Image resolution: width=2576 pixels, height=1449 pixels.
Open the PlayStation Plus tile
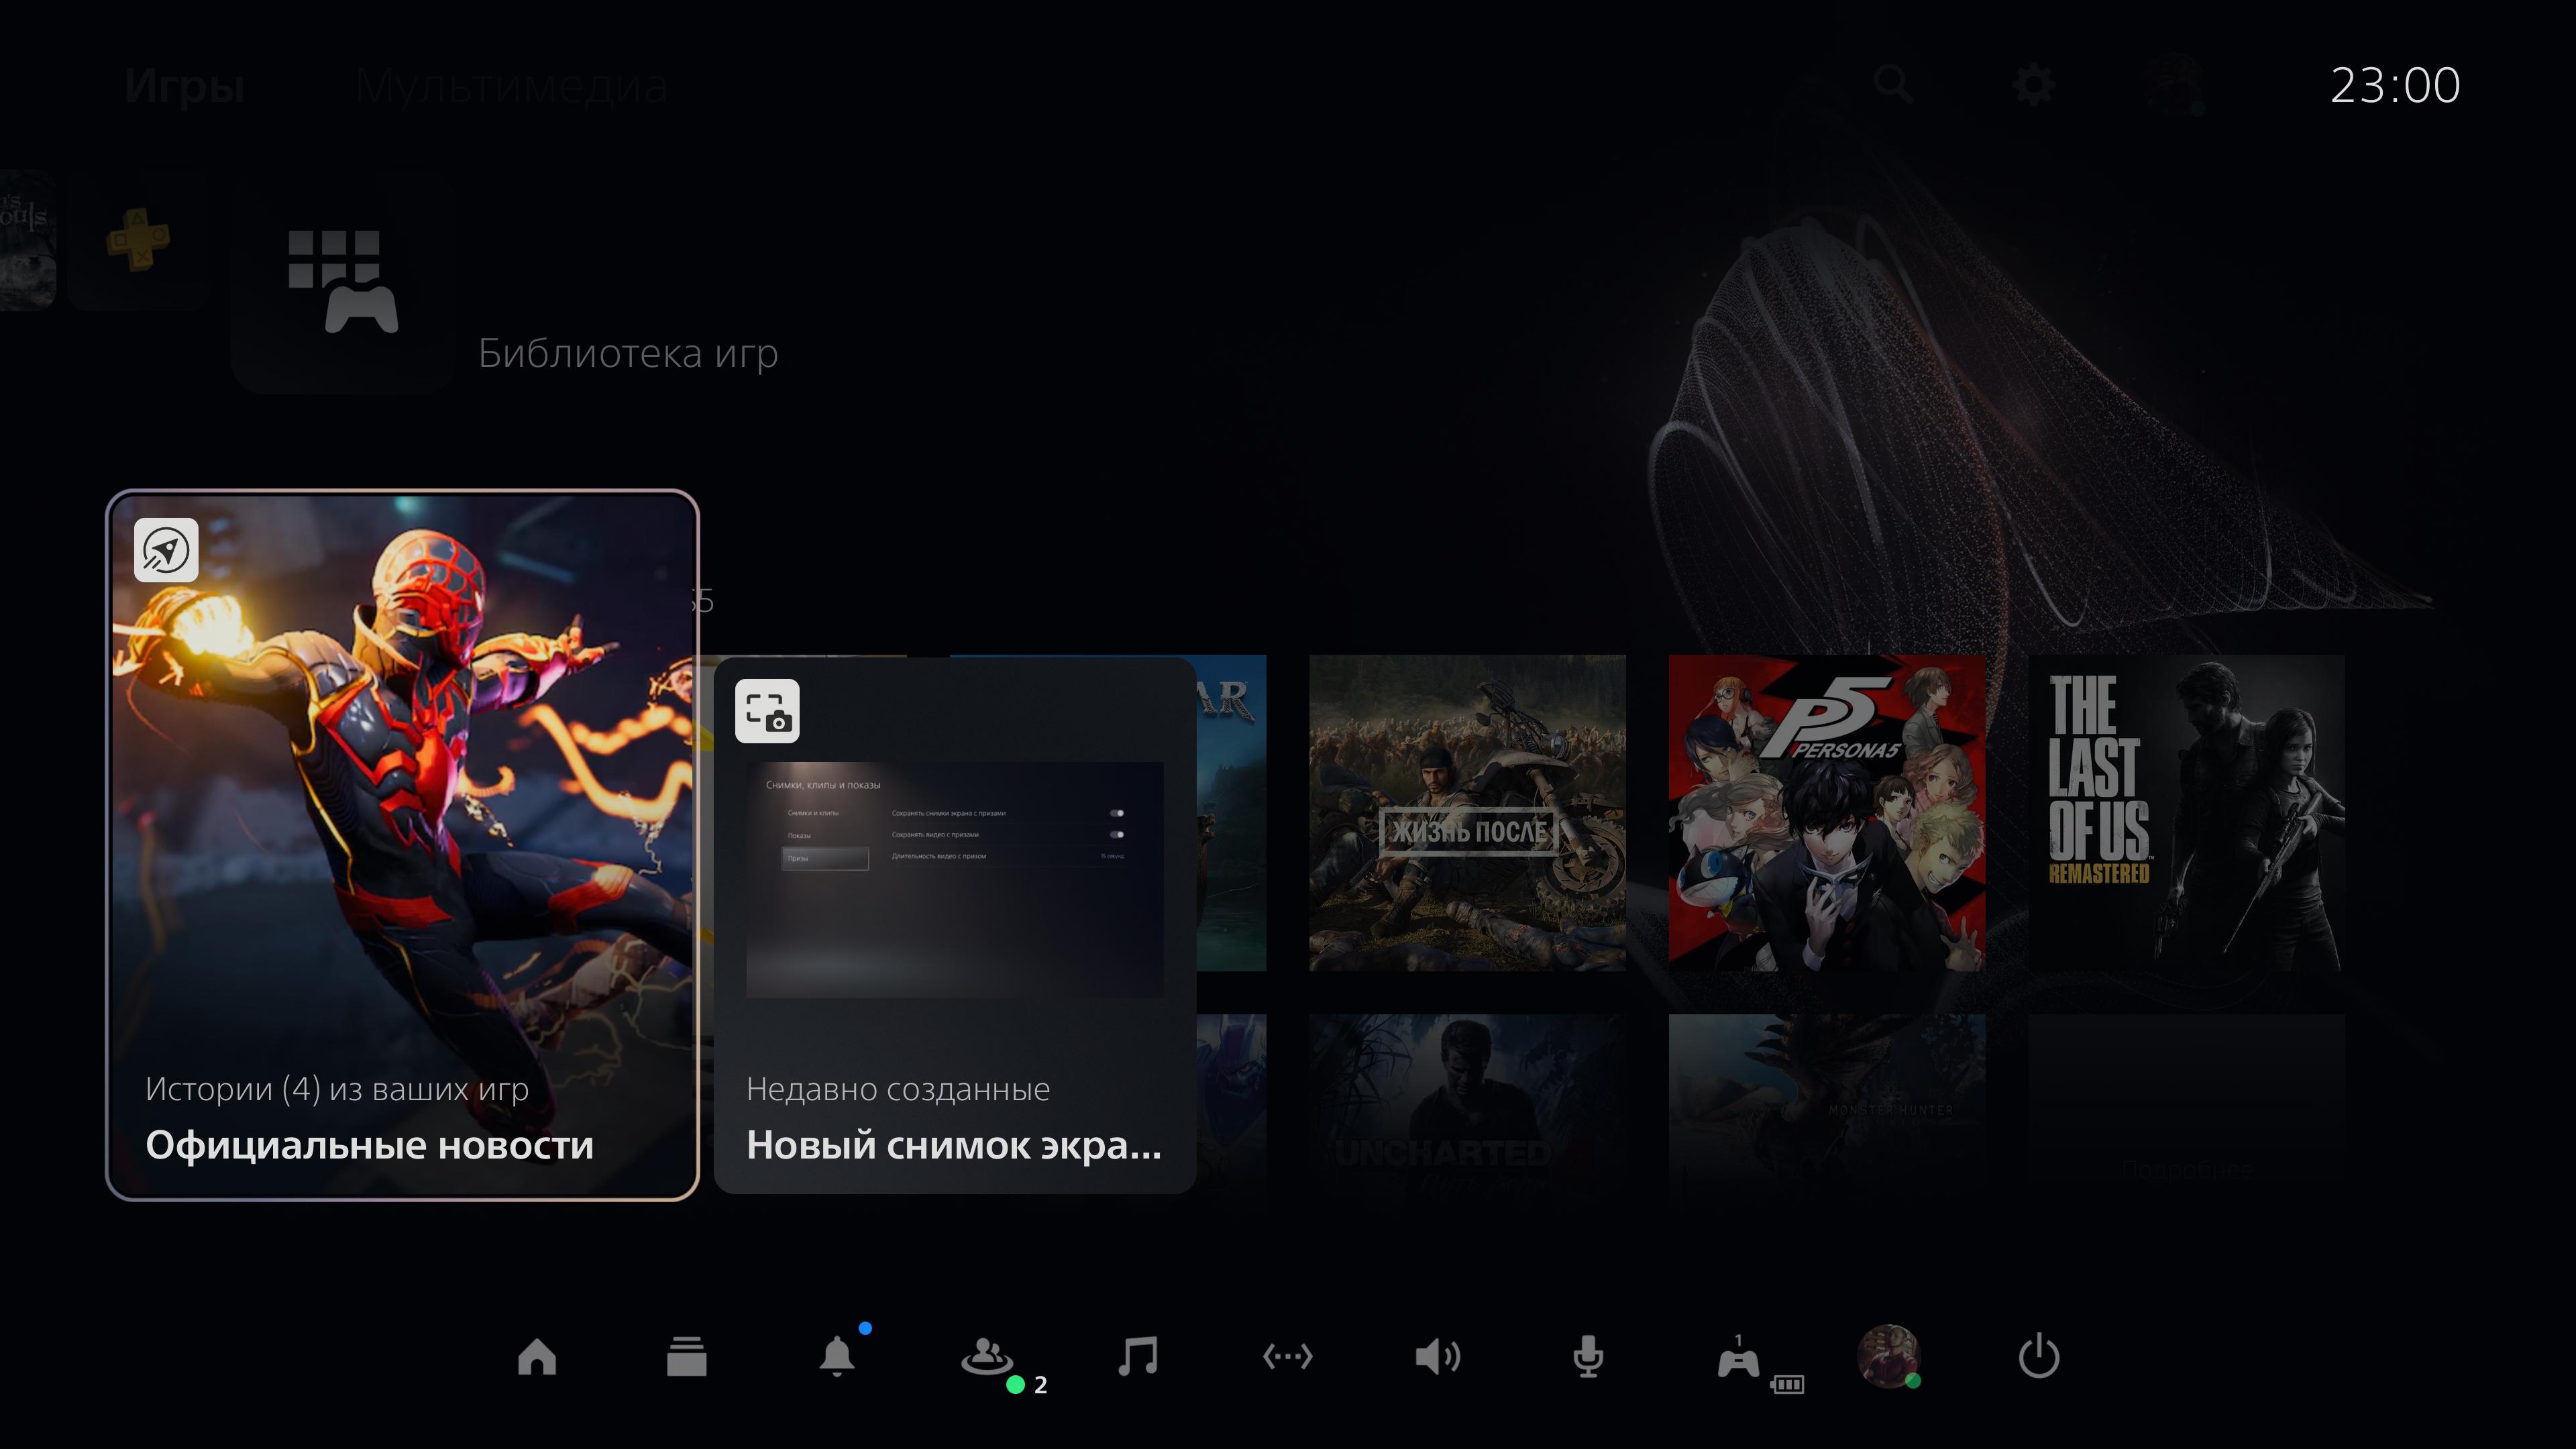(138, 240)
